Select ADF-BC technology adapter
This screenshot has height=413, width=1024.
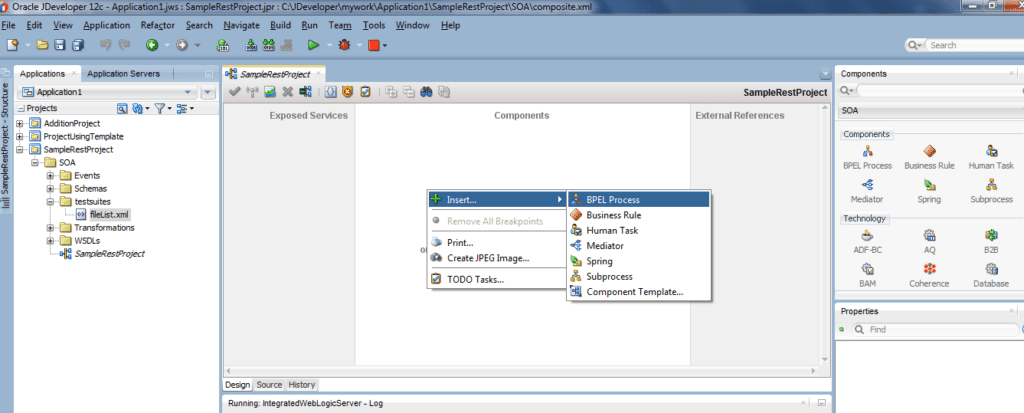pos(867,242)
